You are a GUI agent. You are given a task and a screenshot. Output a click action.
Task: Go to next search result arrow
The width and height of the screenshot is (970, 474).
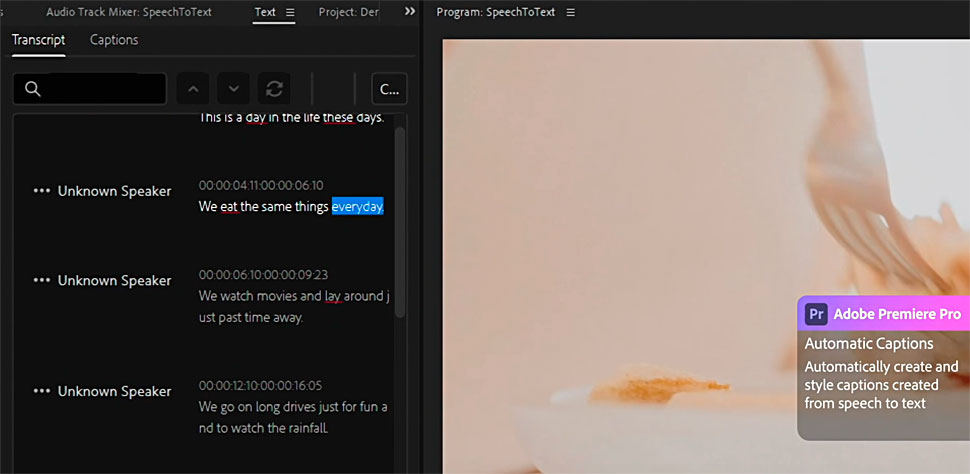coord(233,89)
